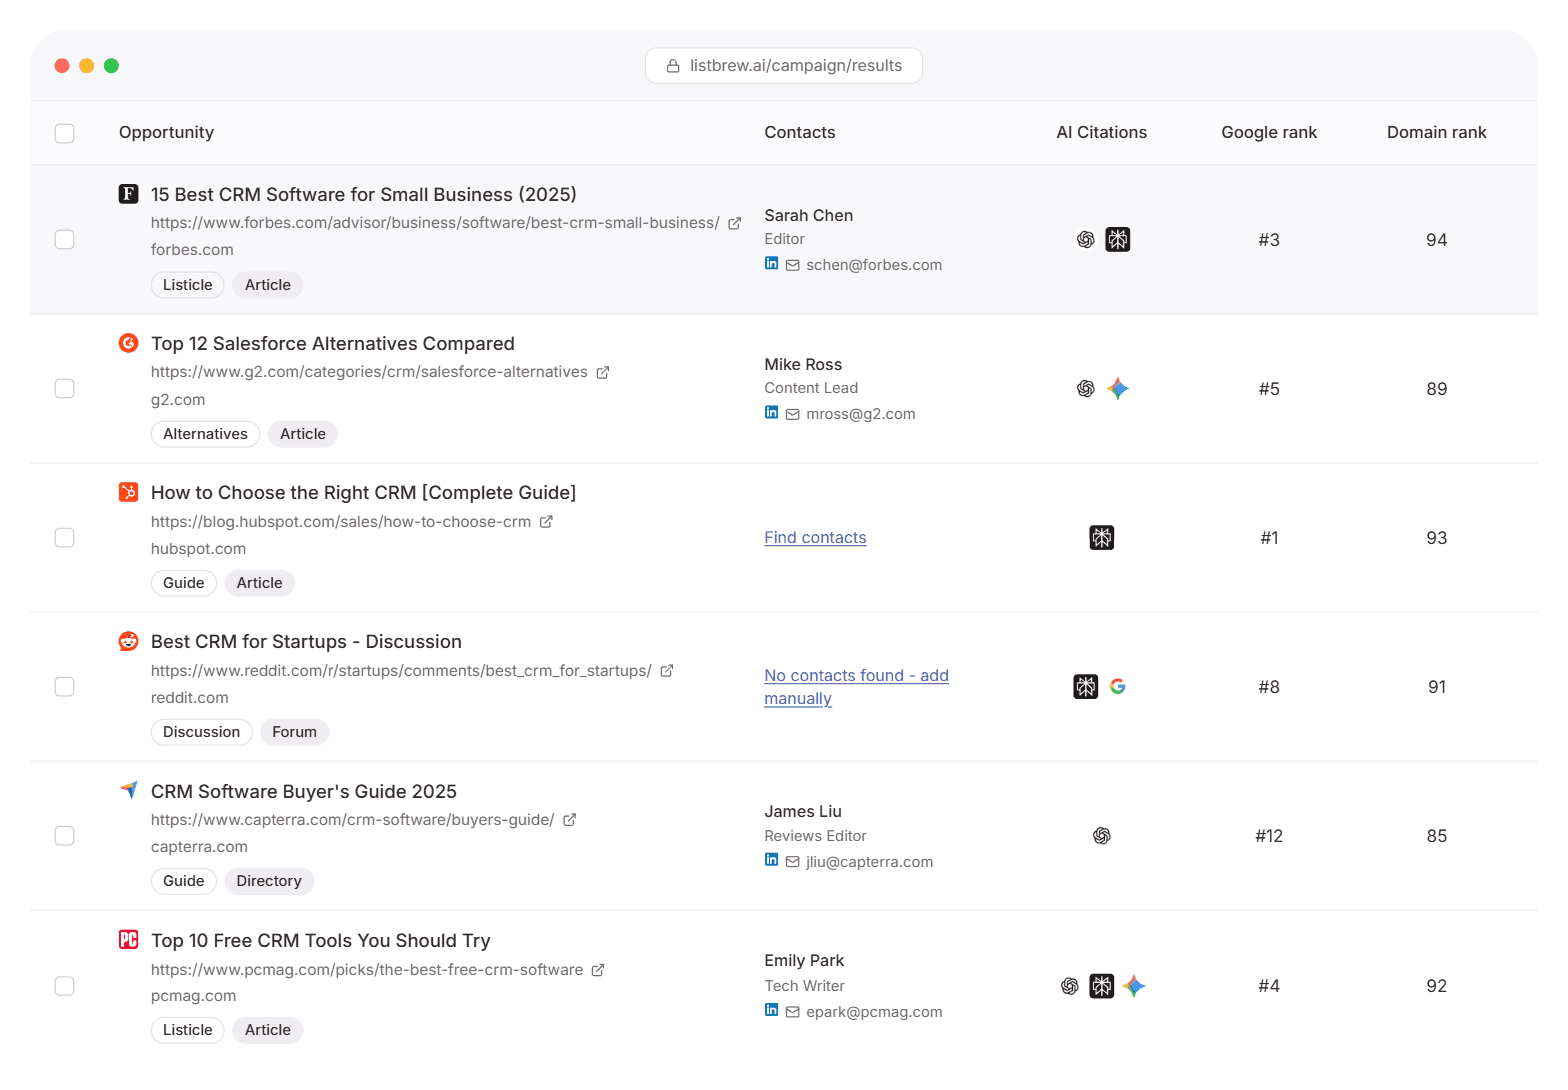Click the Google citation icon in Reddit row
Image resolution: width=1568 pixels, height=1090 pixels.
[1118, 687]
